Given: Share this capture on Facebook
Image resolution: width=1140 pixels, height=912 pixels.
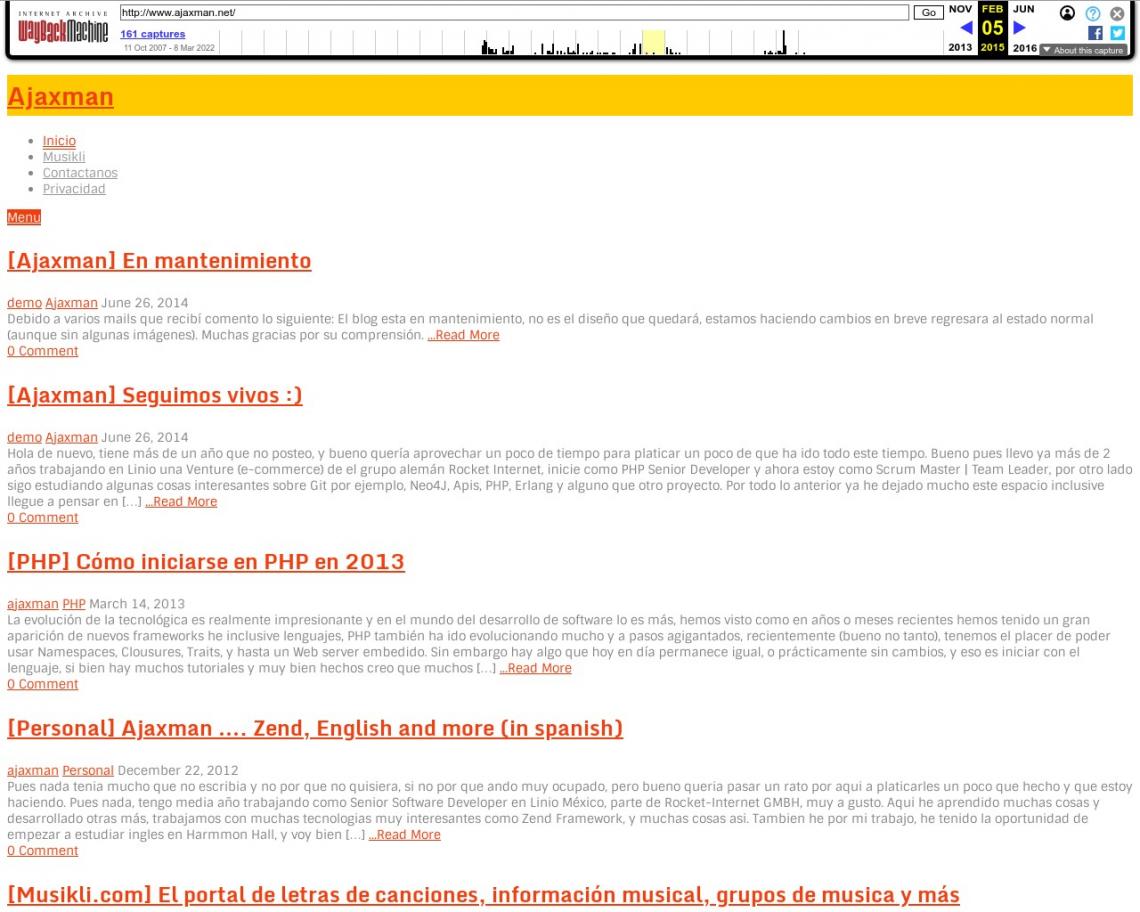Looking at the screenshot, I should (x=1095, y=33).
